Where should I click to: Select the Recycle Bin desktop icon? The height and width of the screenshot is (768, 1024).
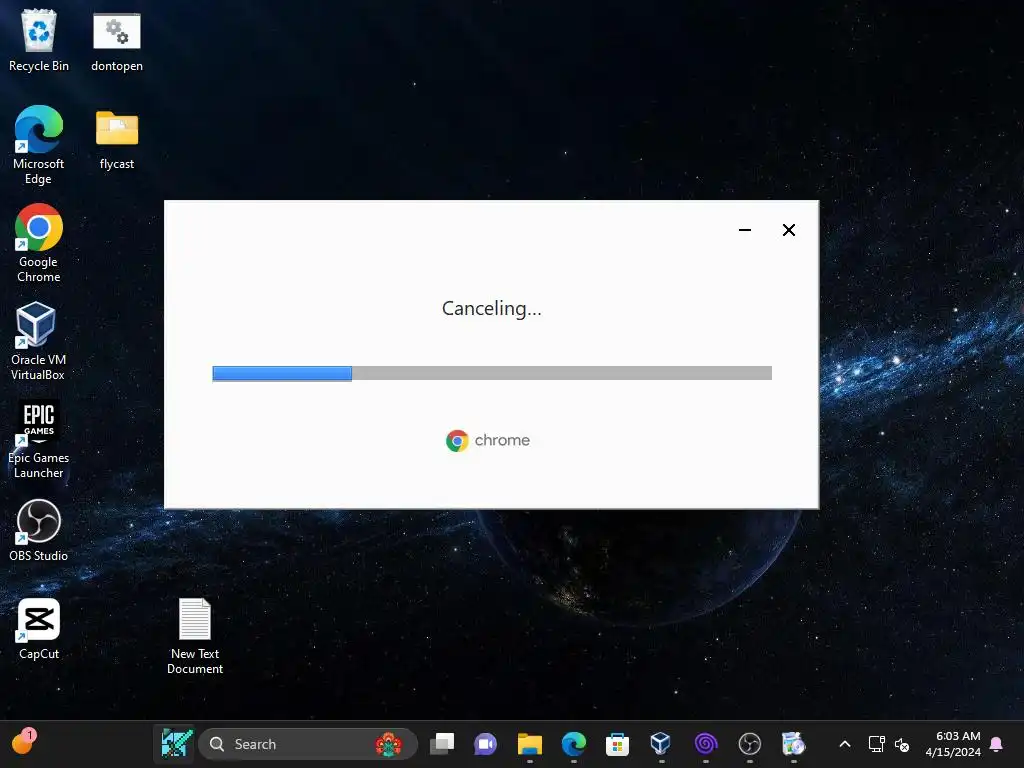coord(39,40)
